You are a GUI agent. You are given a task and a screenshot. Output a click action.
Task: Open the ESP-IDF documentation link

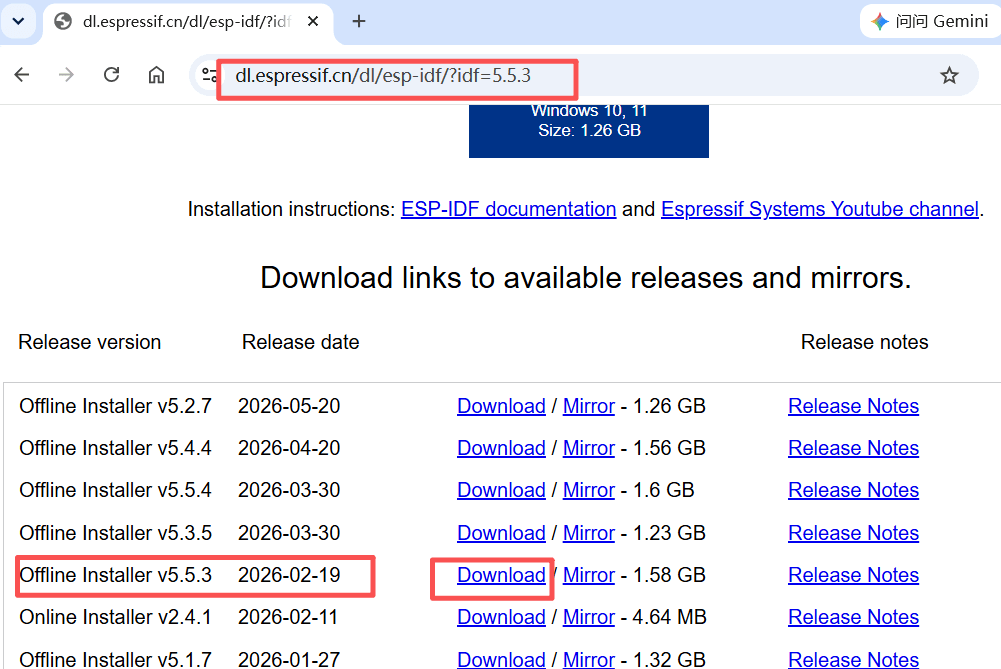tap(508, 209)
